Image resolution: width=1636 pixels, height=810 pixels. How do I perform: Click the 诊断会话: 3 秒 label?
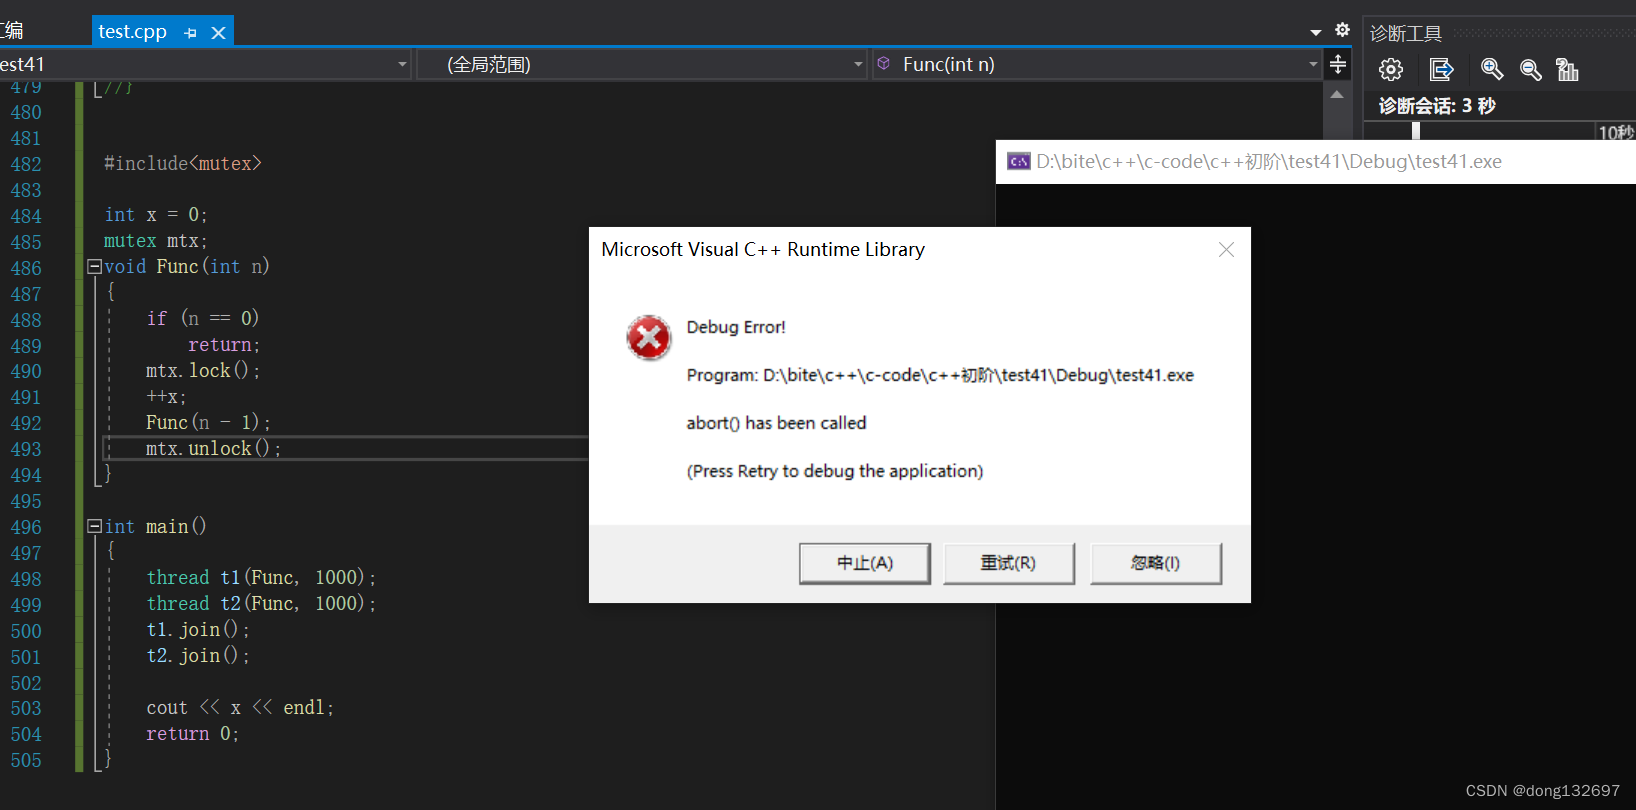click(x=1437, y=106)
